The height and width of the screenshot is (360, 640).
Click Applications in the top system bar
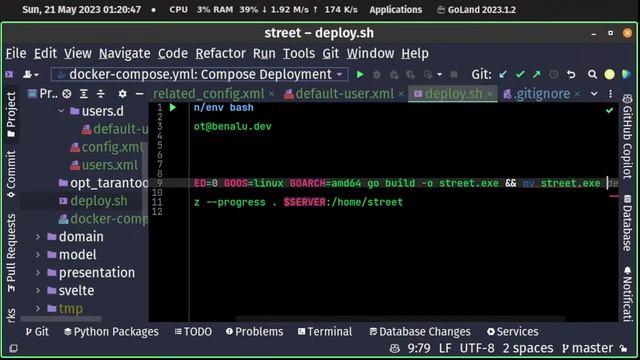pos(396,10)
